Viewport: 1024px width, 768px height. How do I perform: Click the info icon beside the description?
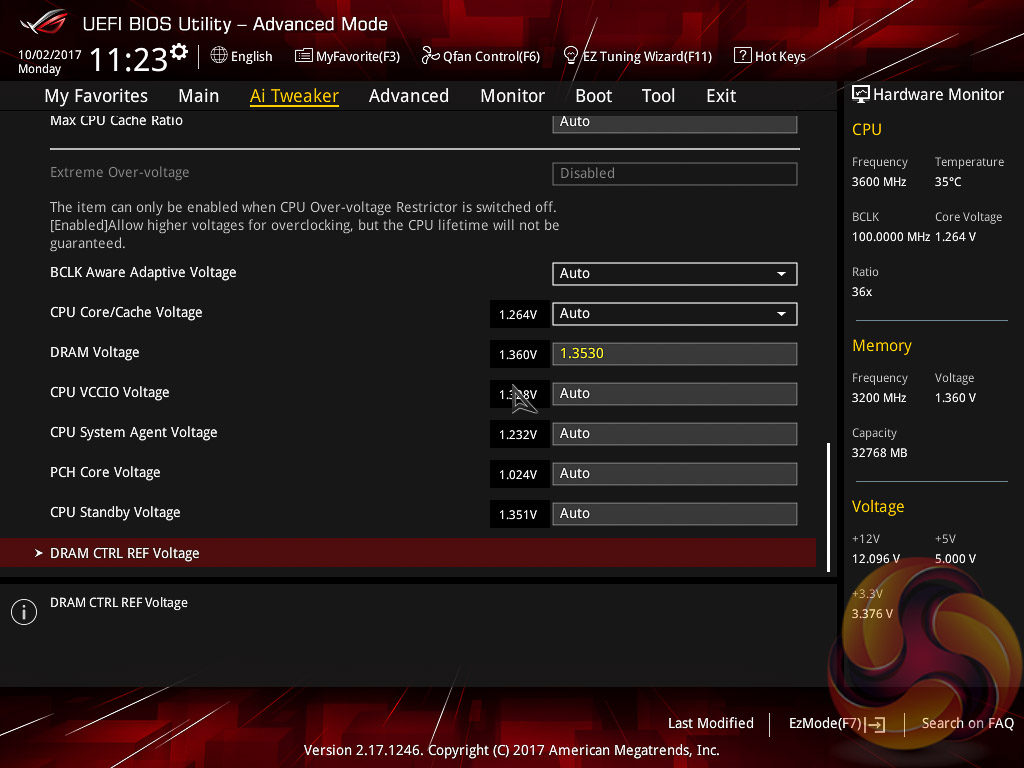point(23,612)
